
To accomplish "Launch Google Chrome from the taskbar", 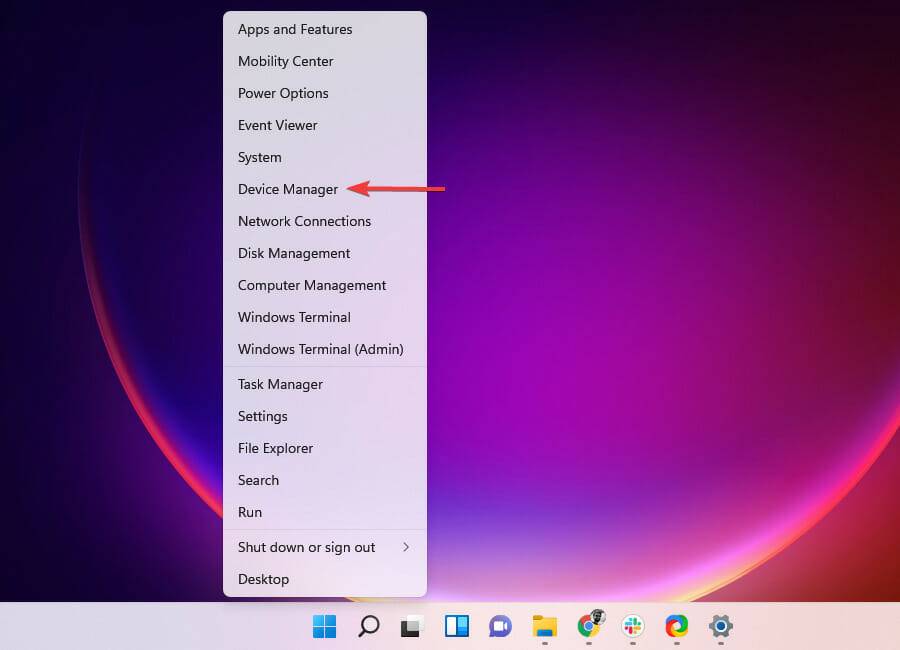I will [589, 625].
